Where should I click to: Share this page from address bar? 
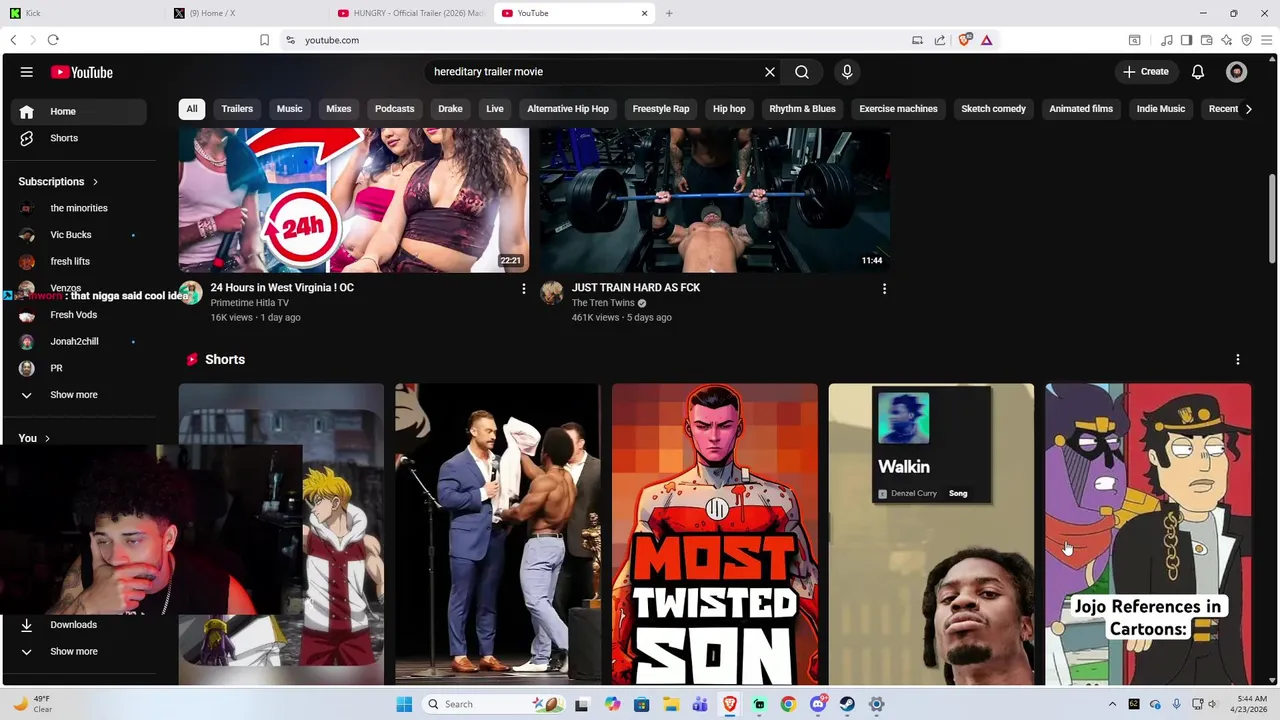tap(940, 40)
